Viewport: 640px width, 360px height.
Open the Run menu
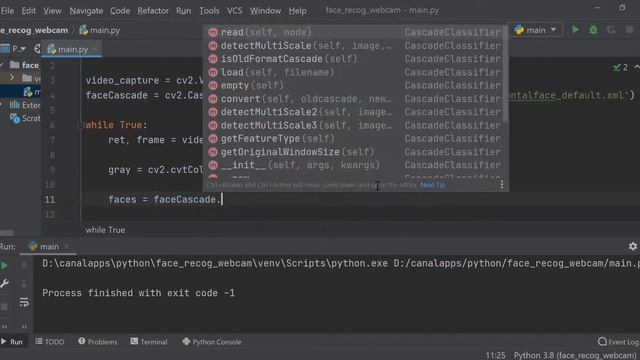point(183,11)
